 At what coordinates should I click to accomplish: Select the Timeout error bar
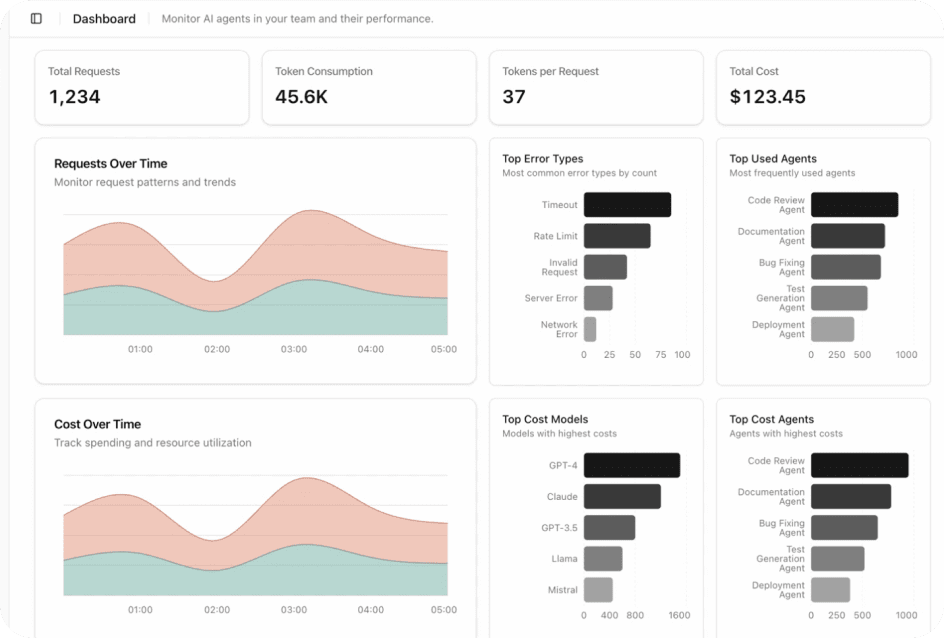point(627,205)
